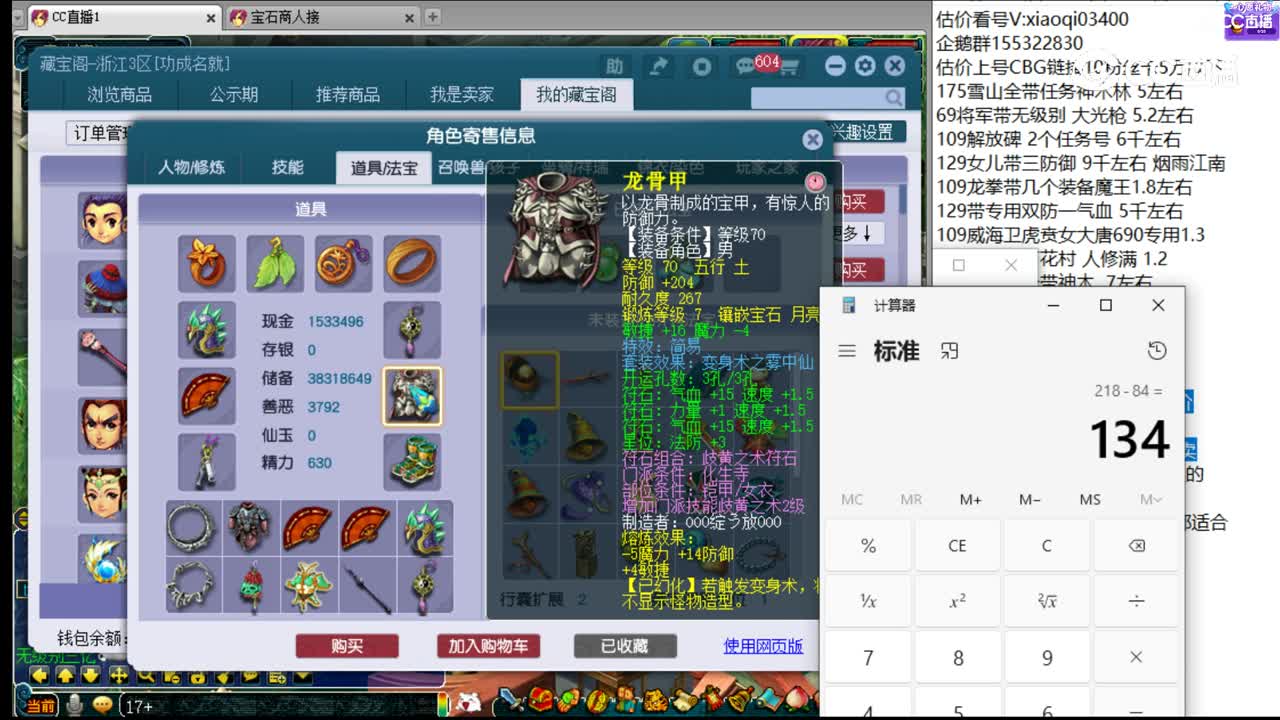Select the yin-yang amulet beside 现金 value

(412, 330)
